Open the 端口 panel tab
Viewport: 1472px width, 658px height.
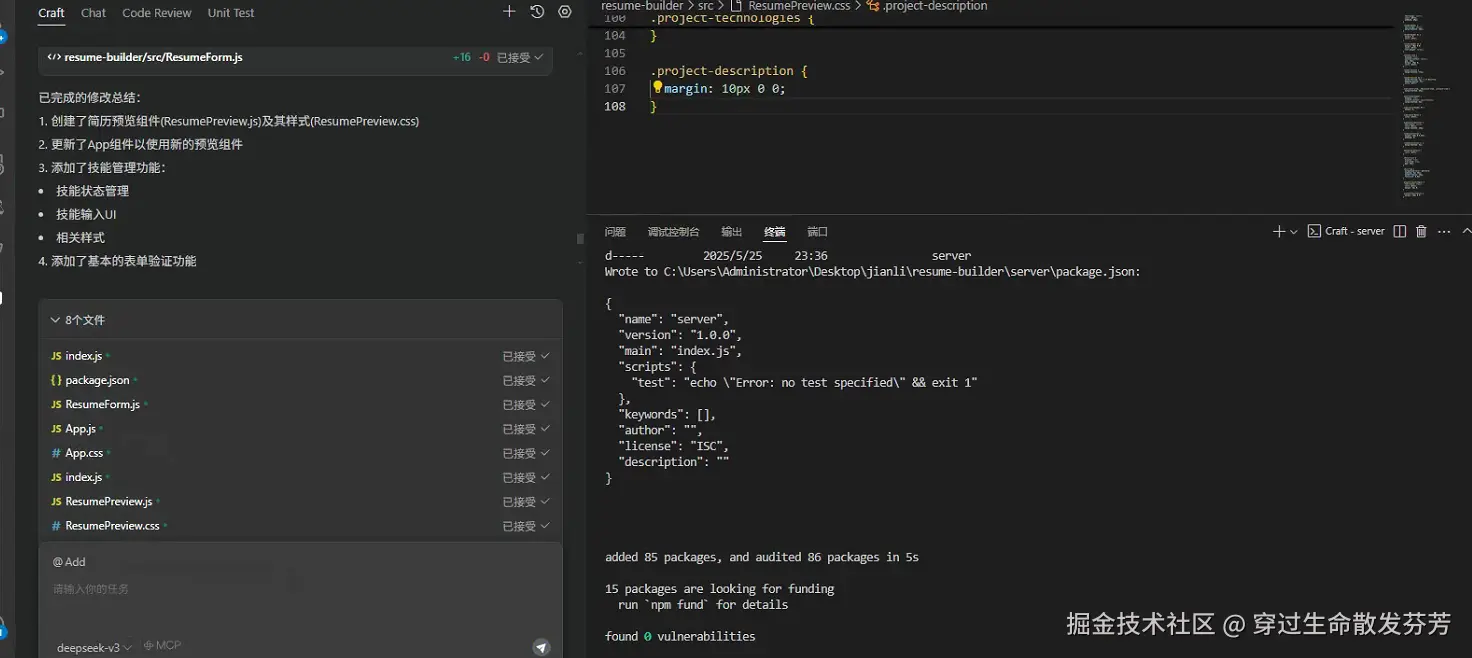click(818, 232)
